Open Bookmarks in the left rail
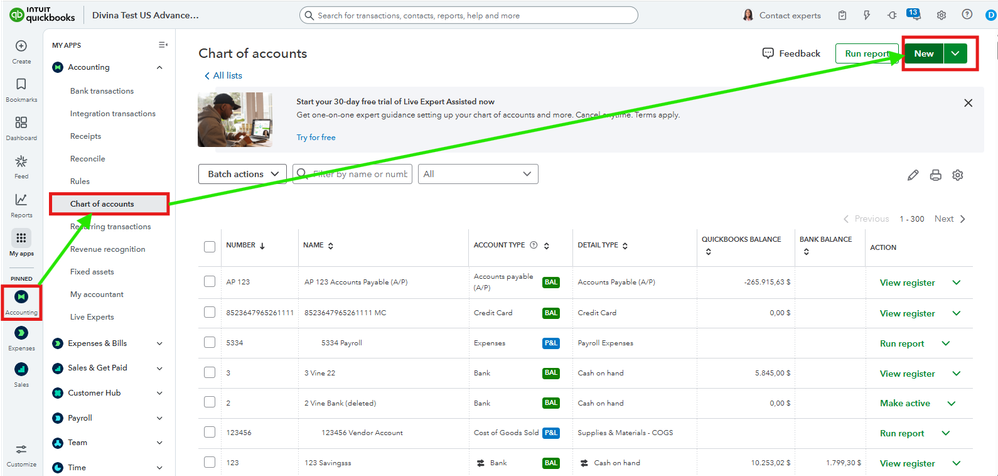The width and height of the screenshot is (998, 476). point(21,85)
